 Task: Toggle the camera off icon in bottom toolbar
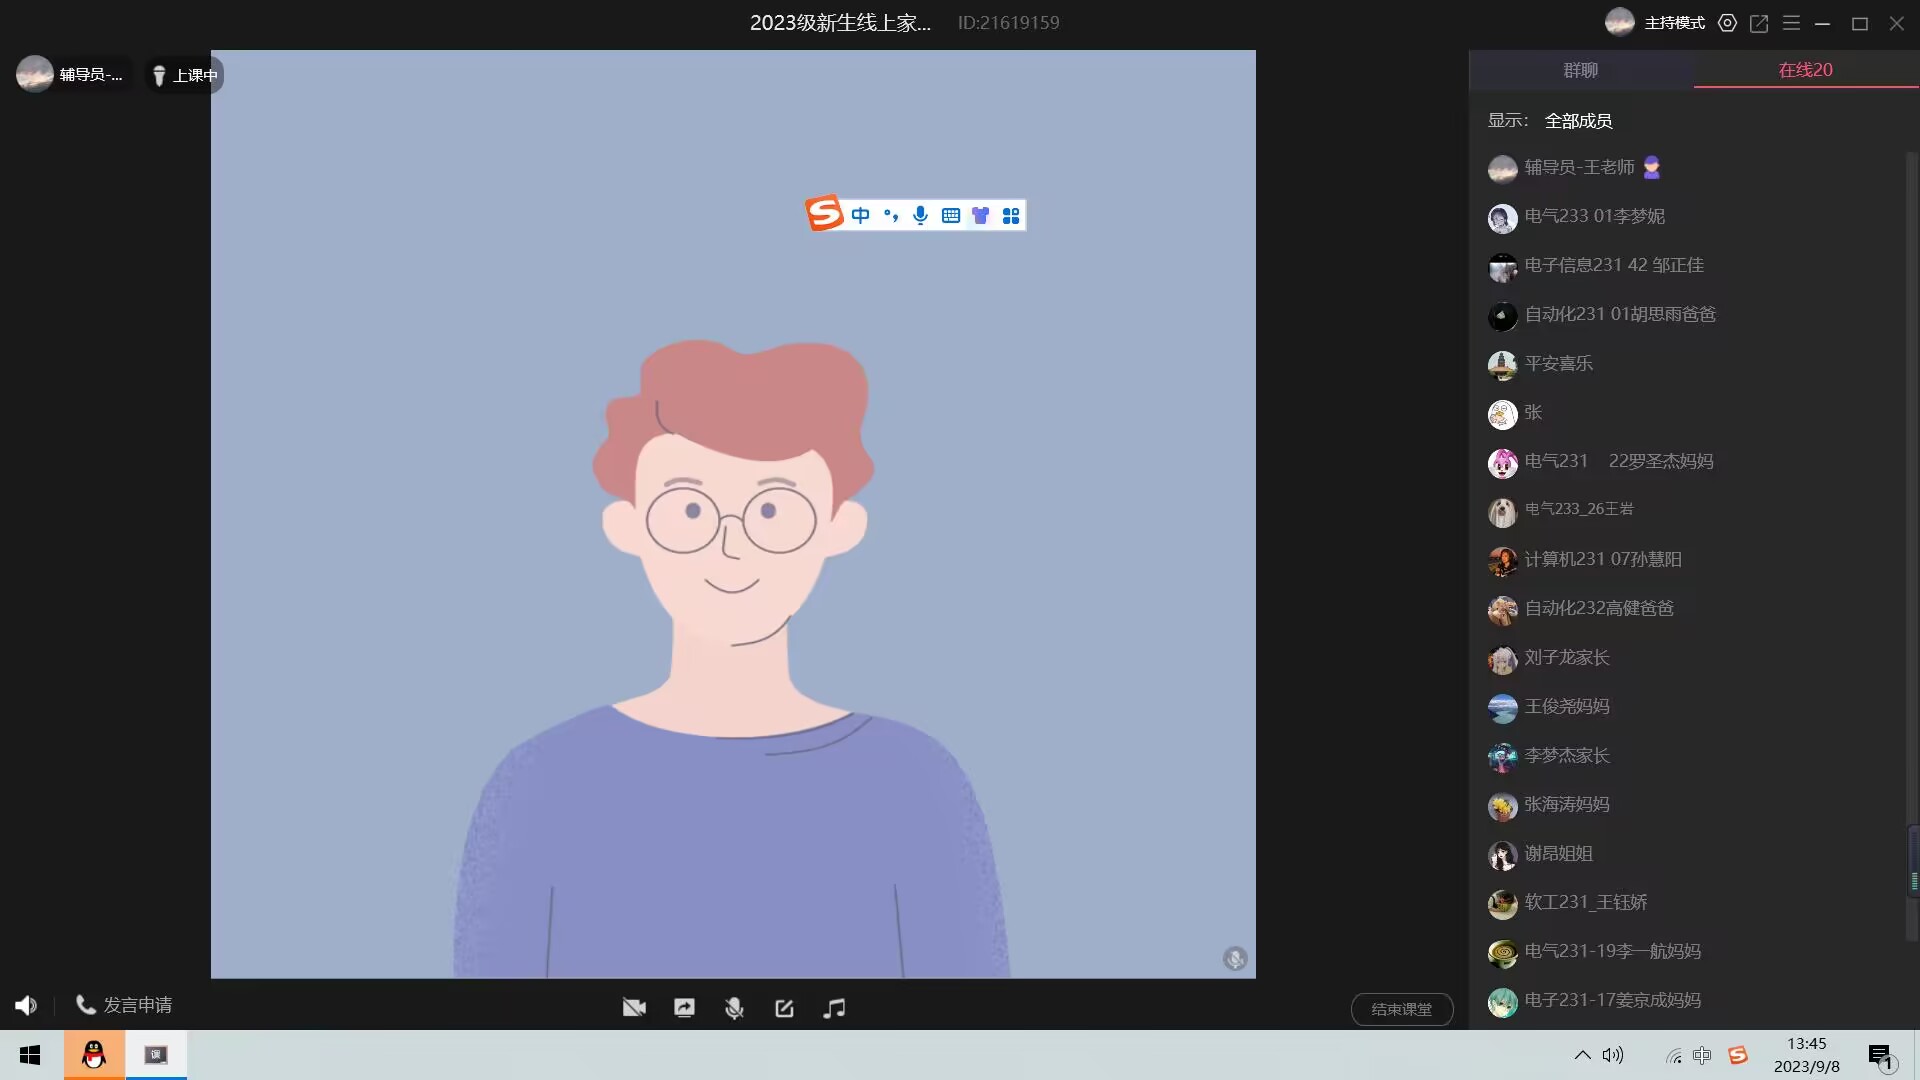click(634, 1008)
